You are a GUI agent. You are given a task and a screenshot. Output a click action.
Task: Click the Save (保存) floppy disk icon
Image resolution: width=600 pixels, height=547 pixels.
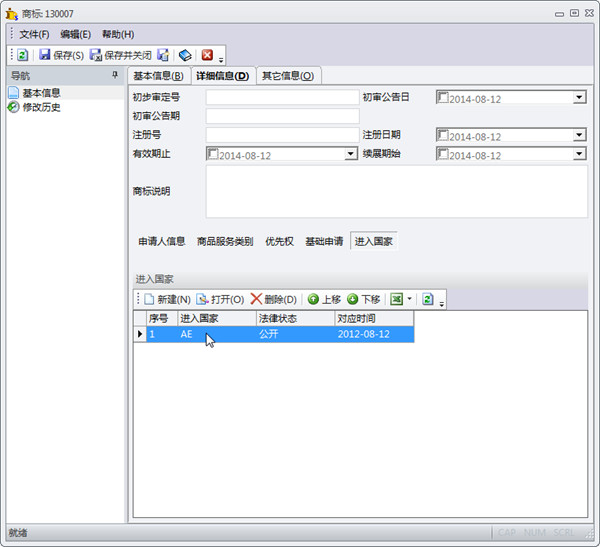[x=45, y=55]
